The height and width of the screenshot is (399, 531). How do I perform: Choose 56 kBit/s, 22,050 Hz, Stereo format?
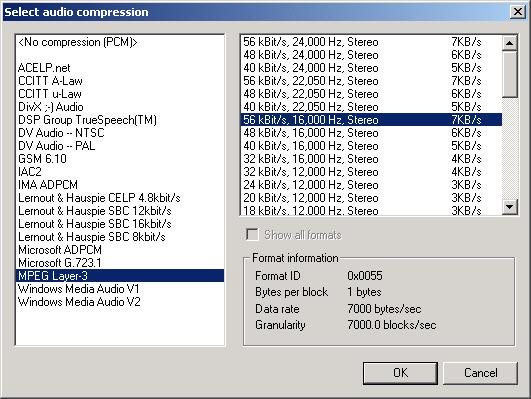coord(371,81)
